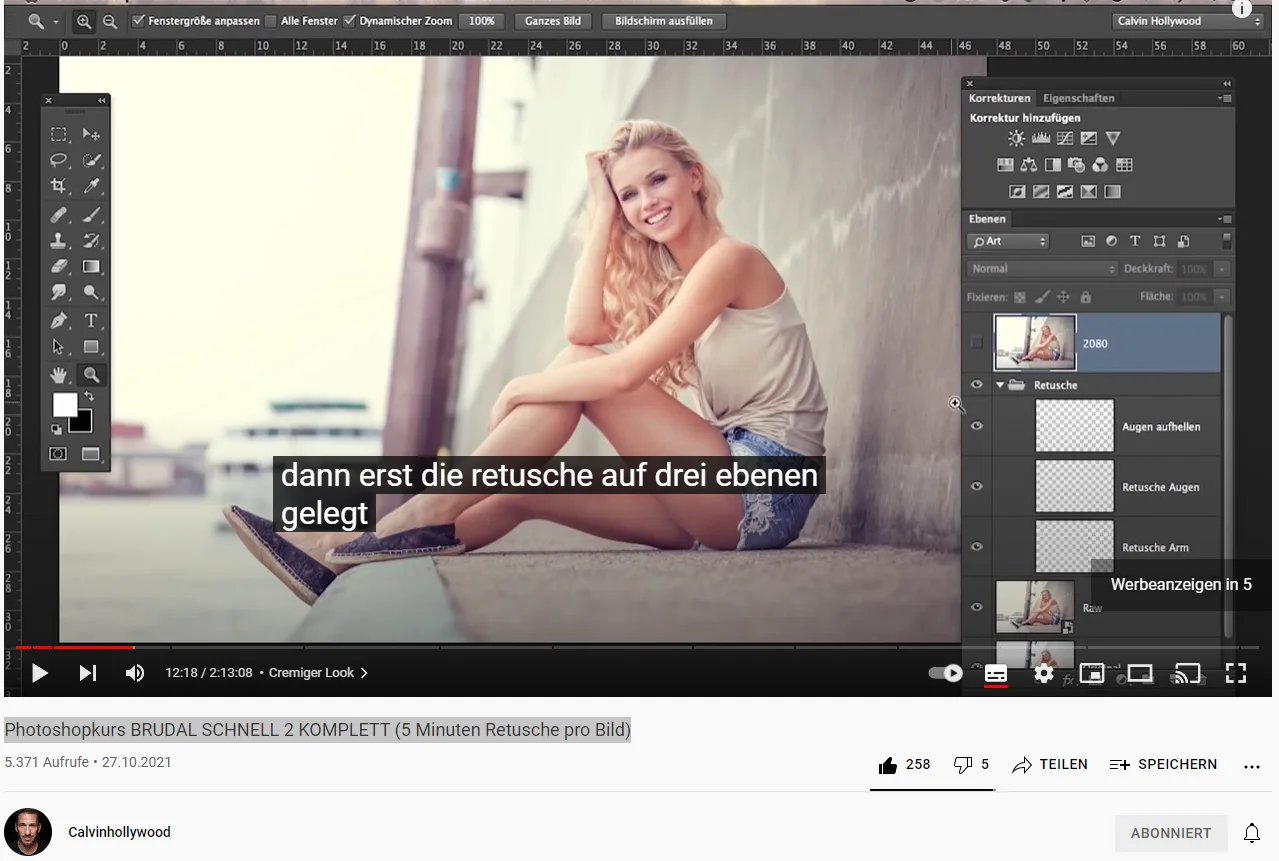Image resolution: width=1279 pixels, height=861 pixels.
Task: Collapse the Retusche layer group
Action: click(x=1000, y=384)
